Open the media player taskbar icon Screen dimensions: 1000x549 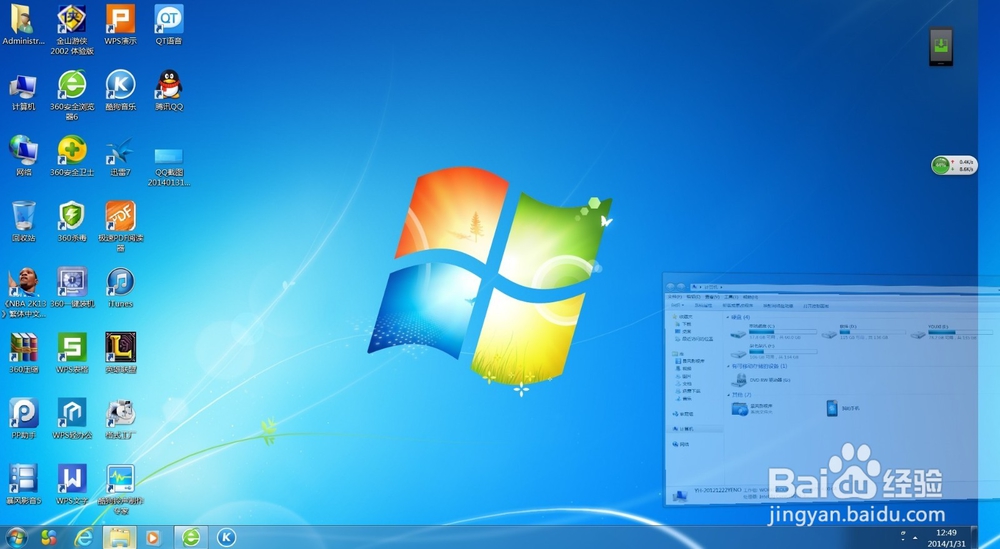153,538
